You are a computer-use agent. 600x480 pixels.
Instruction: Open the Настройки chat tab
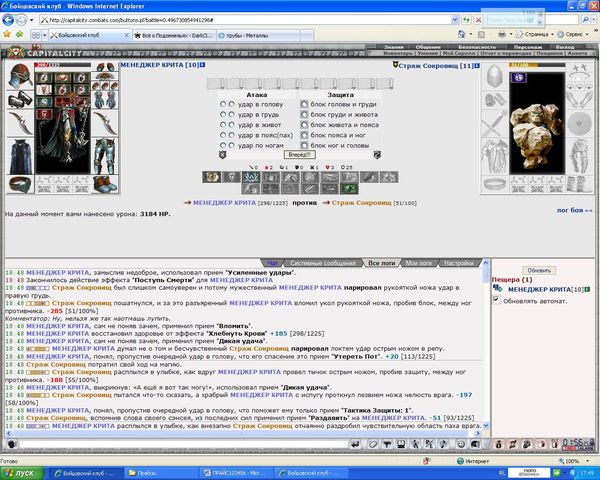(458, 263)
